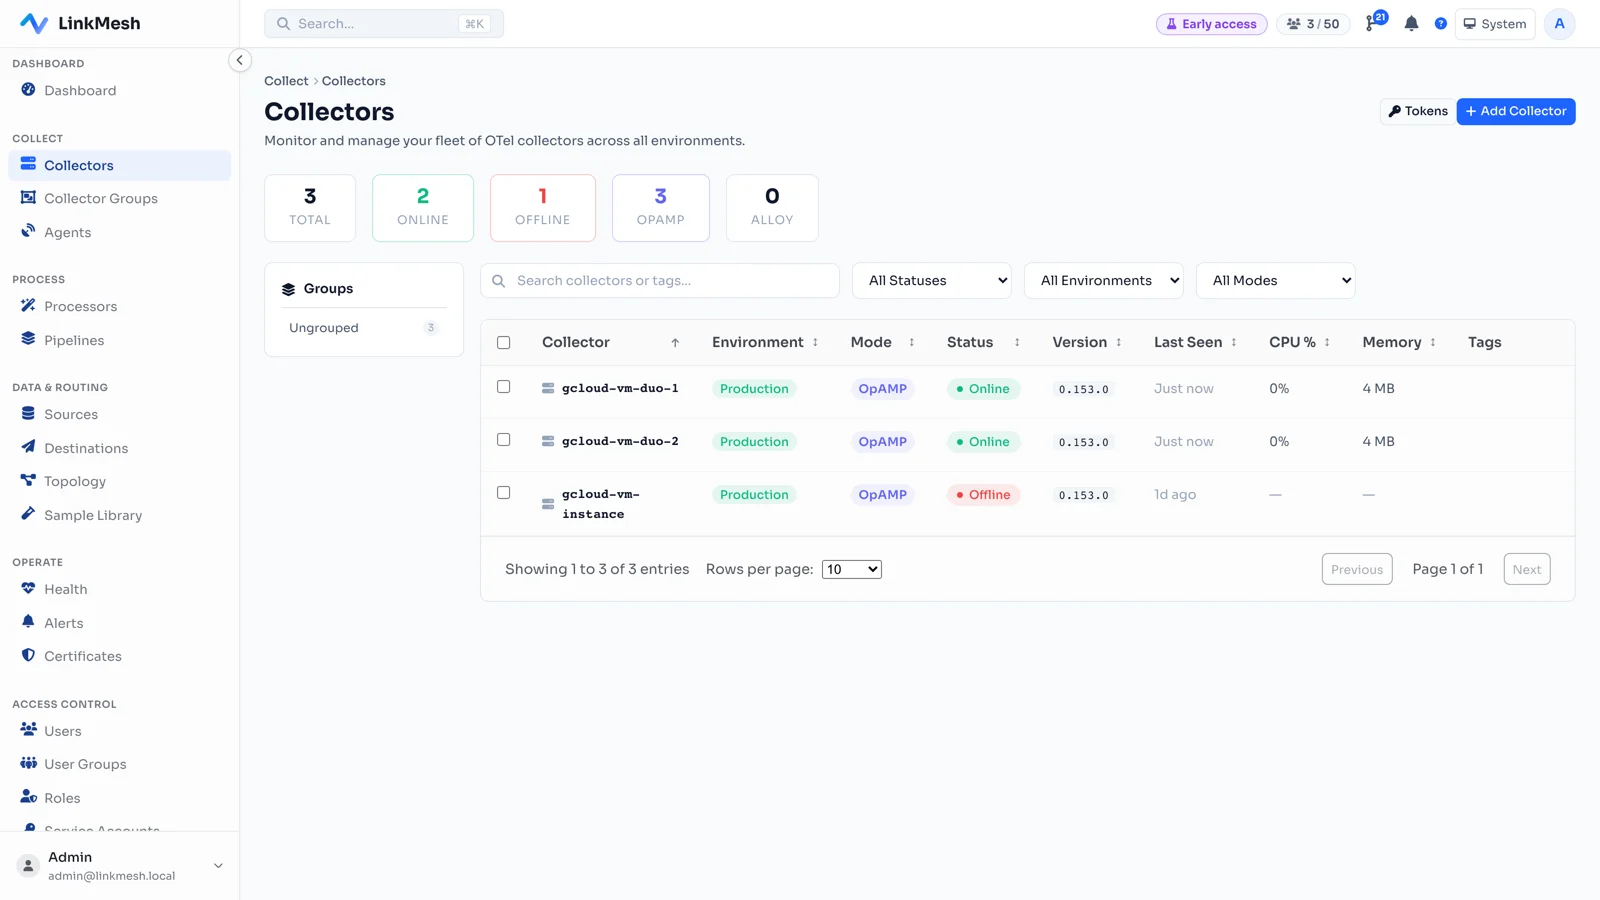The width and height of the screenshot is (1600, 900).
Task: Filter by the Offline stat card
Action: point(543,208)
